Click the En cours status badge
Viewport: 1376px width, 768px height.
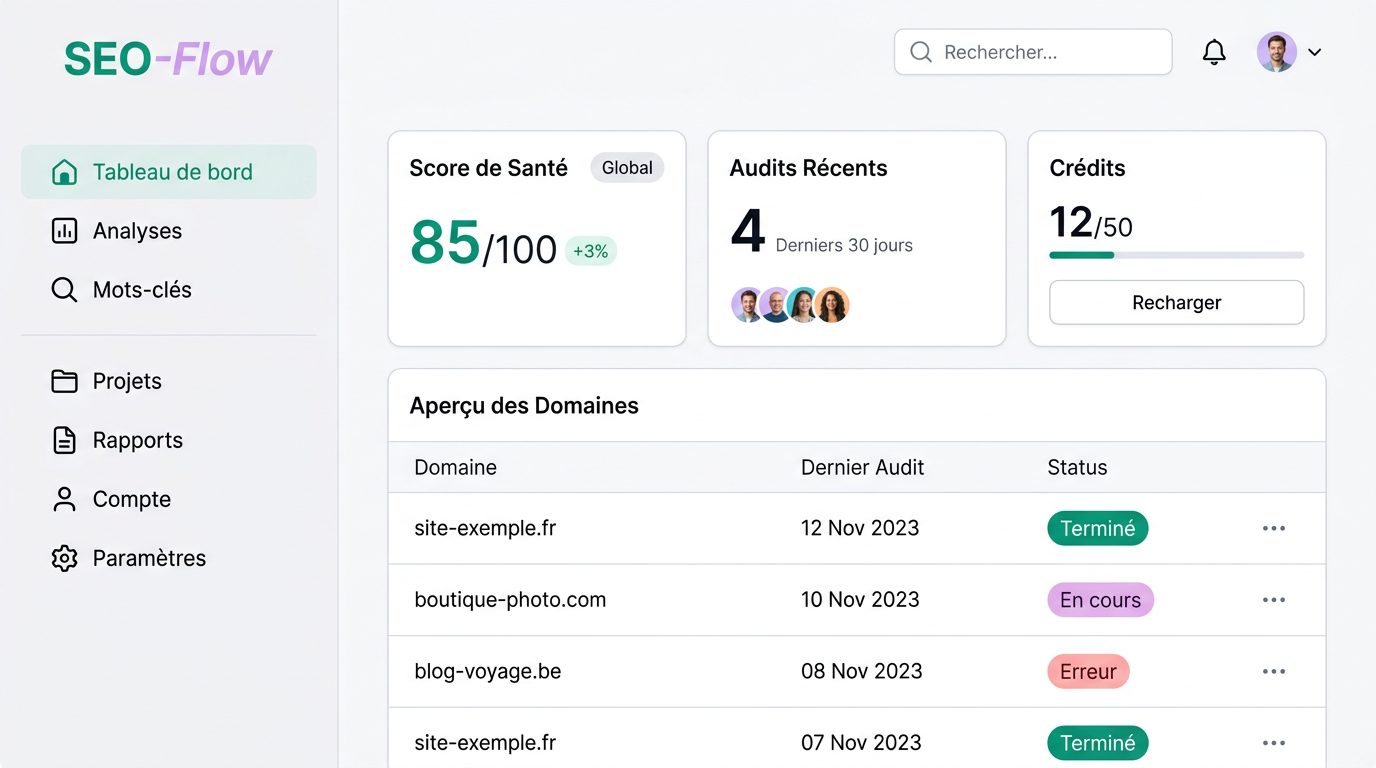pos(1101,600)
